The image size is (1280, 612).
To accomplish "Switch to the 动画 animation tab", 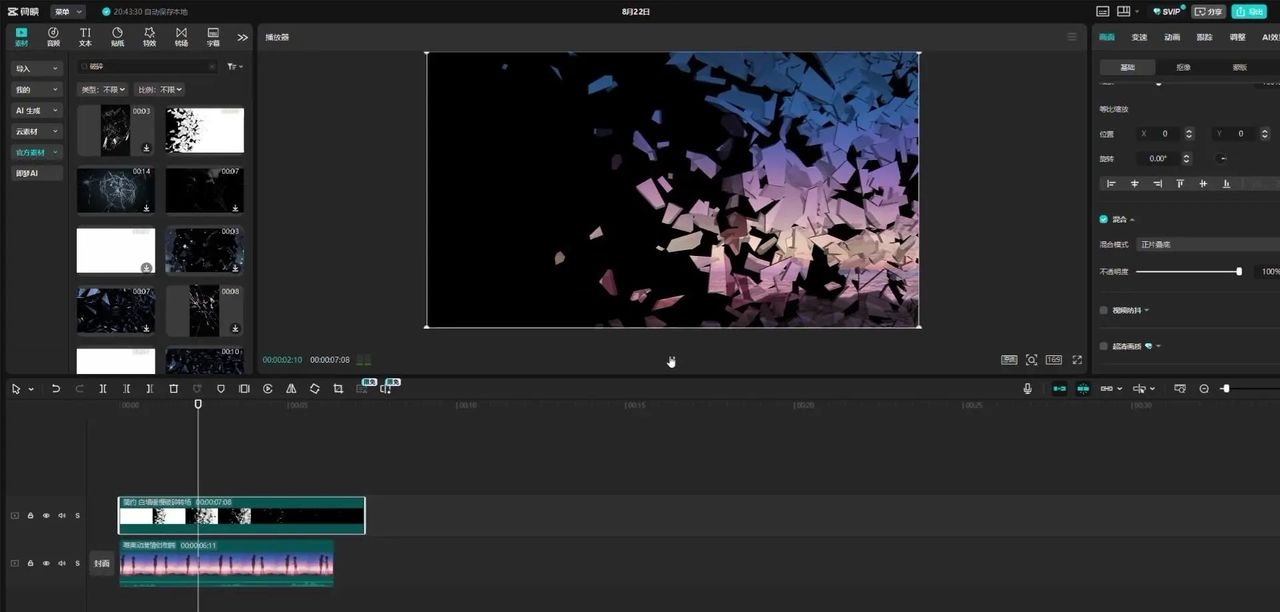I will pyautogui.click(x=1172, y=37).
